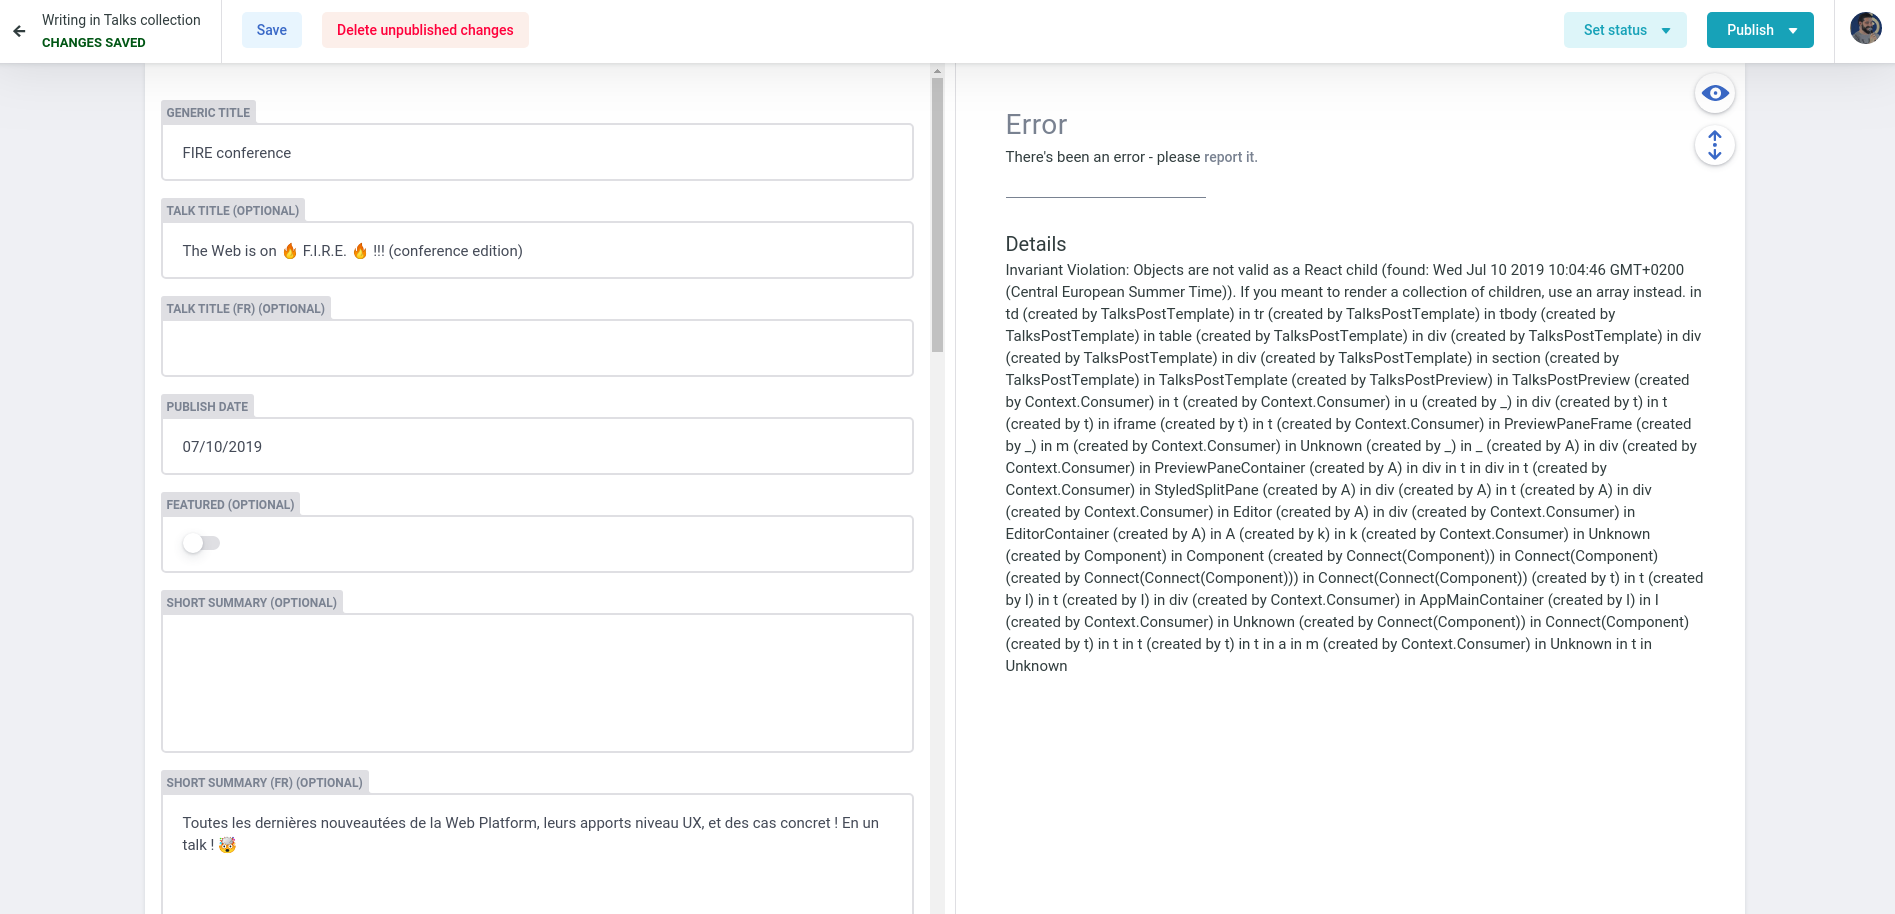The width and height of the screenshot is (1895, 914).
Task: Toggle the preview pane eye icon
Action: point(1715,93)
